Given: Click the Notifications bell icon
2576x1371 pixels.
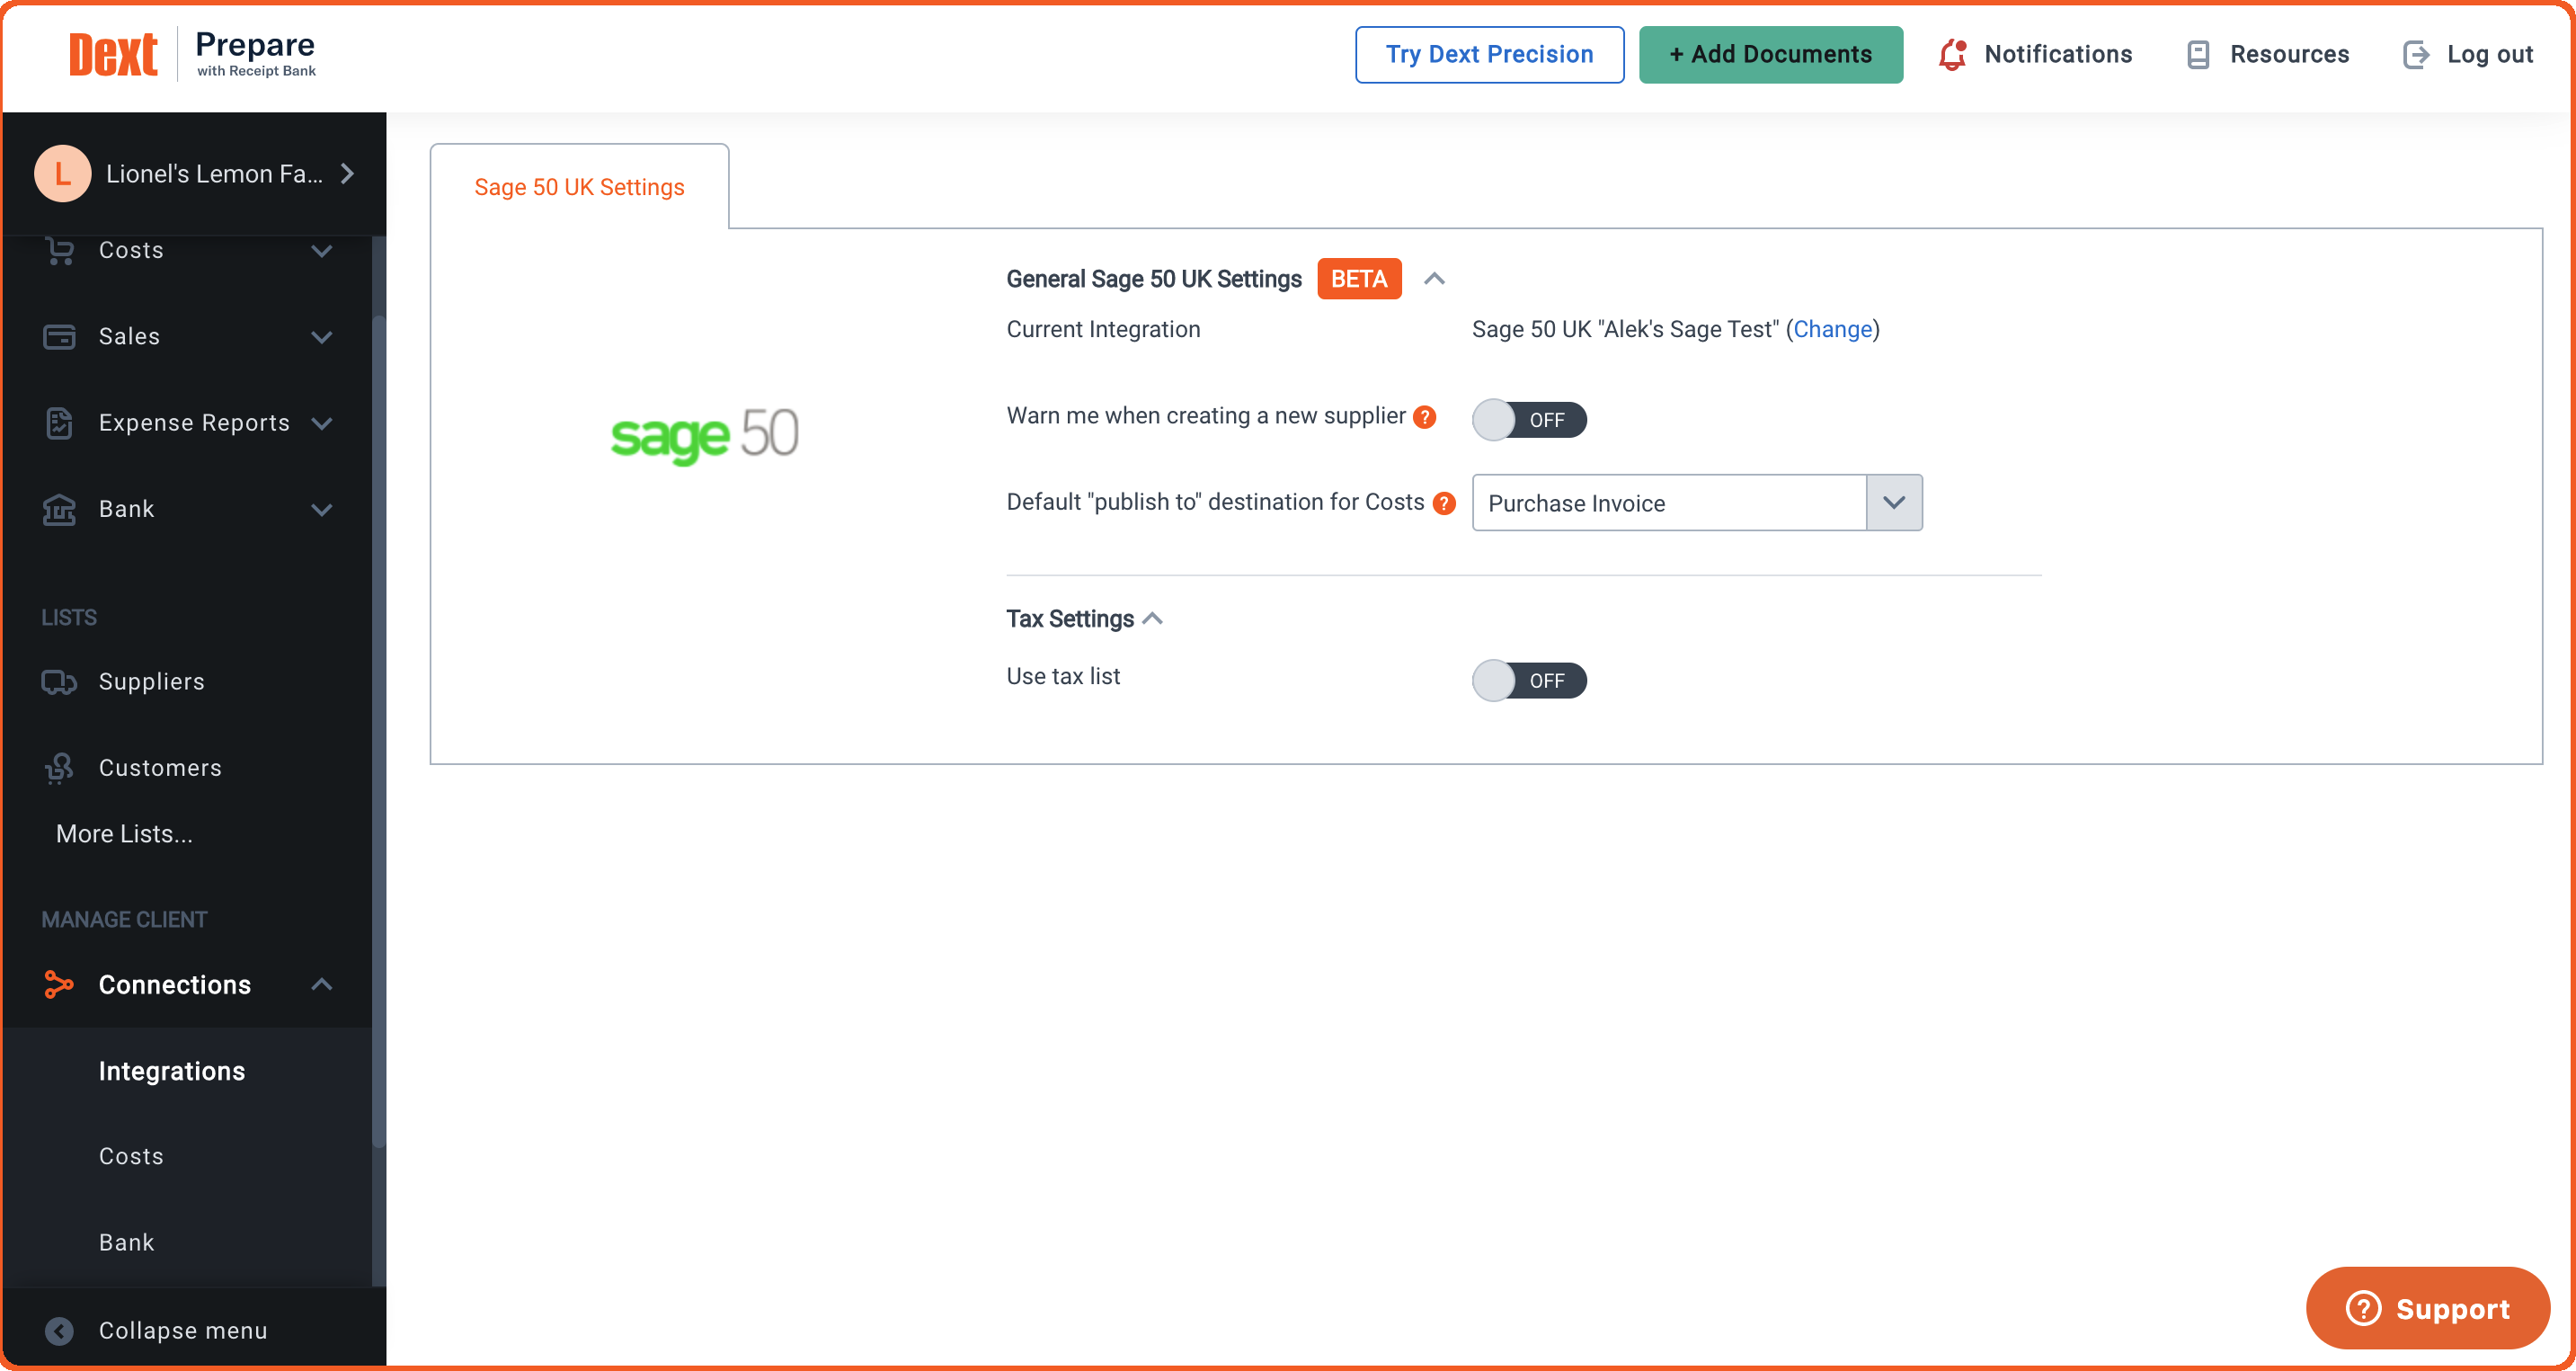Looking at the screenshot, I should [x=1956, y=53].
